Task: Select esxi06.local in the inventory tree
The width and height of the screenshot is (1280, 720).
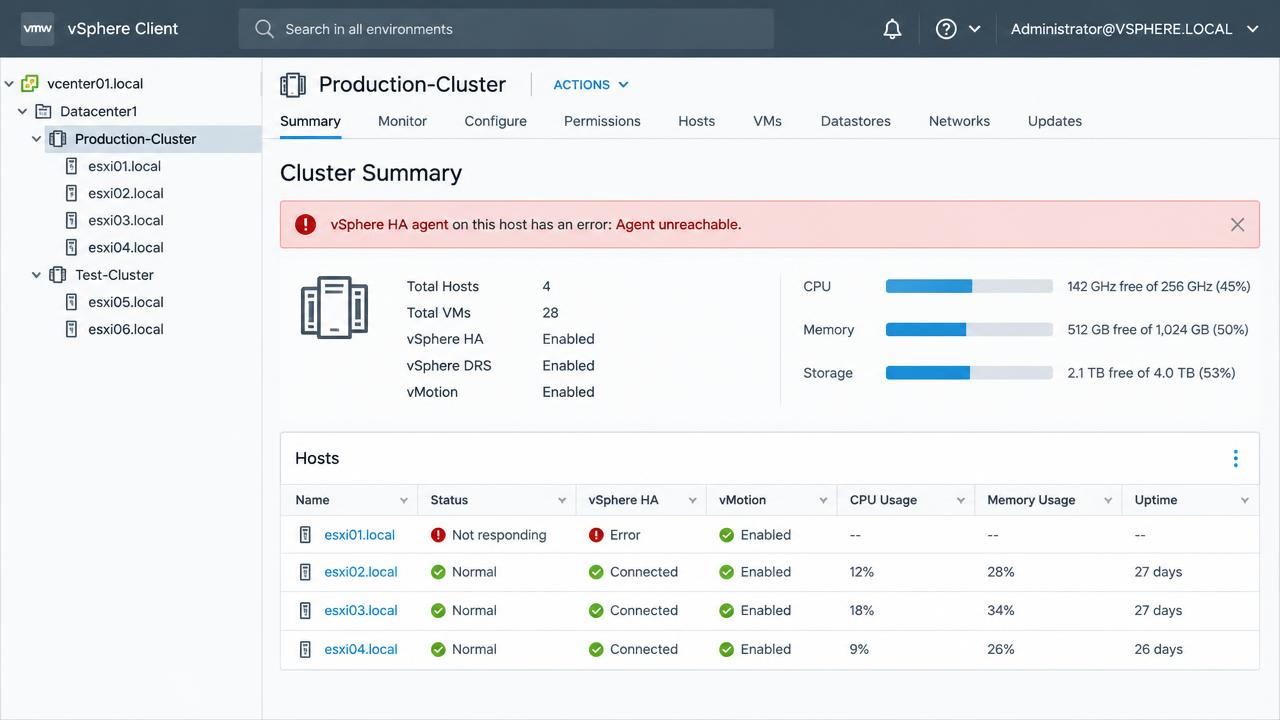Action: click(x=125, y=329)
